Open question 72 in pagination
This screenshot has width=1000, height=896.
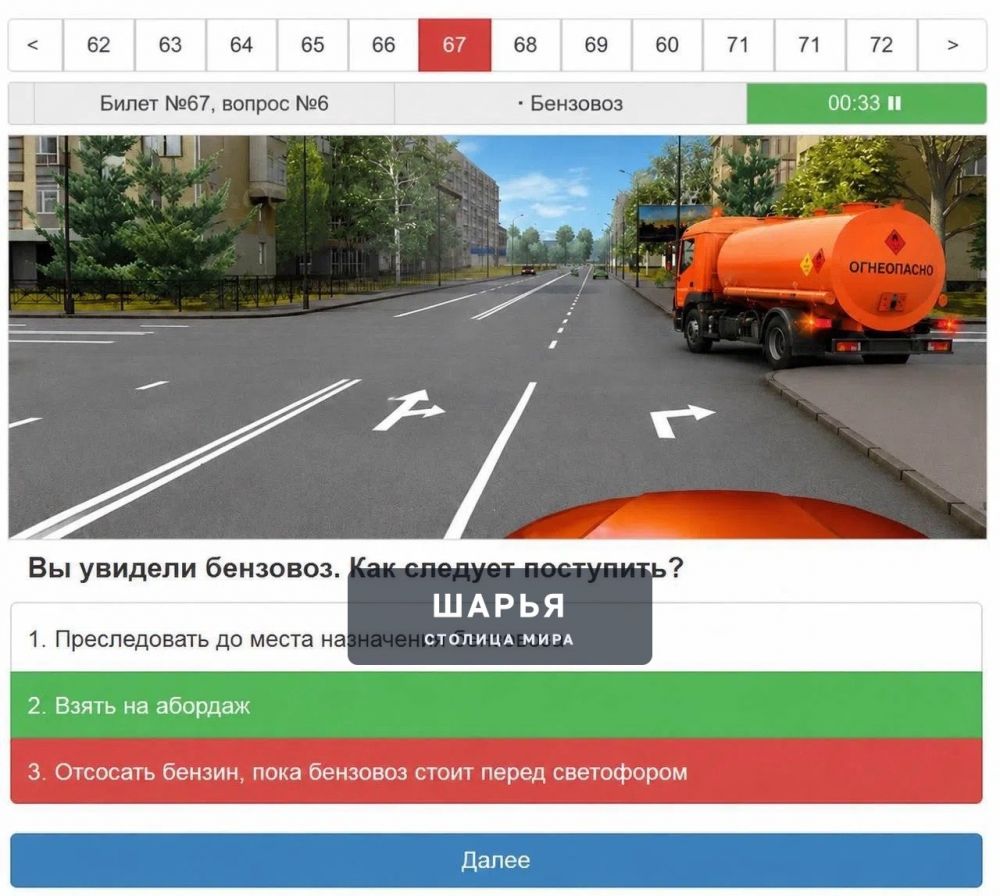click(881, 45)
